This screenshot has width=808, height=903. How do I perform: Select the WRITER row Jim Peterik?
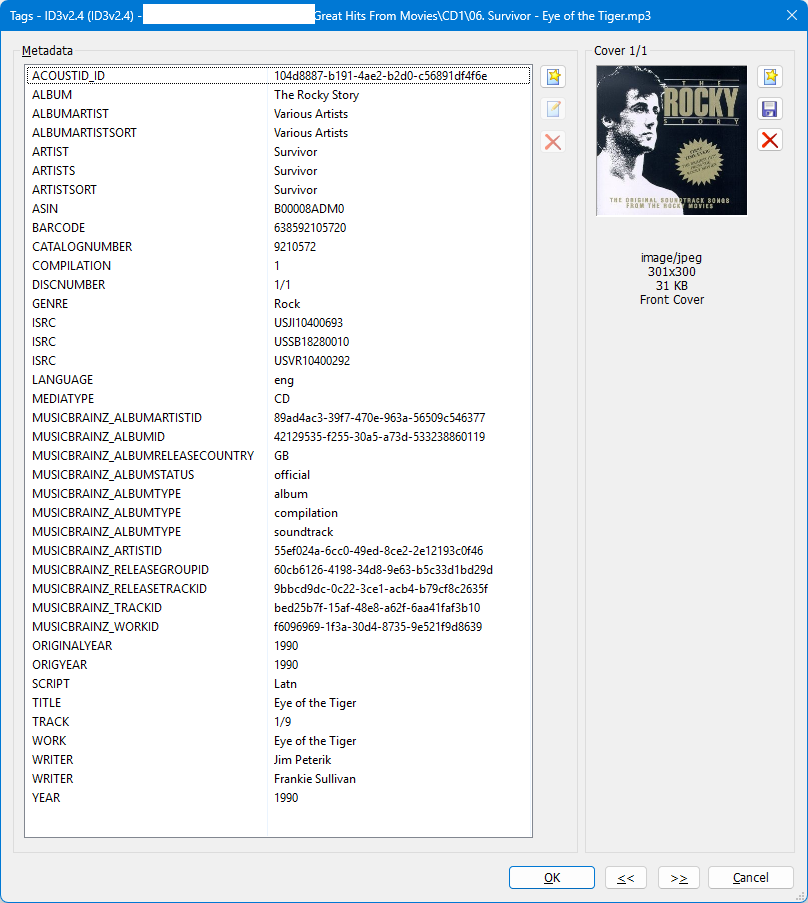click(278, 760)
